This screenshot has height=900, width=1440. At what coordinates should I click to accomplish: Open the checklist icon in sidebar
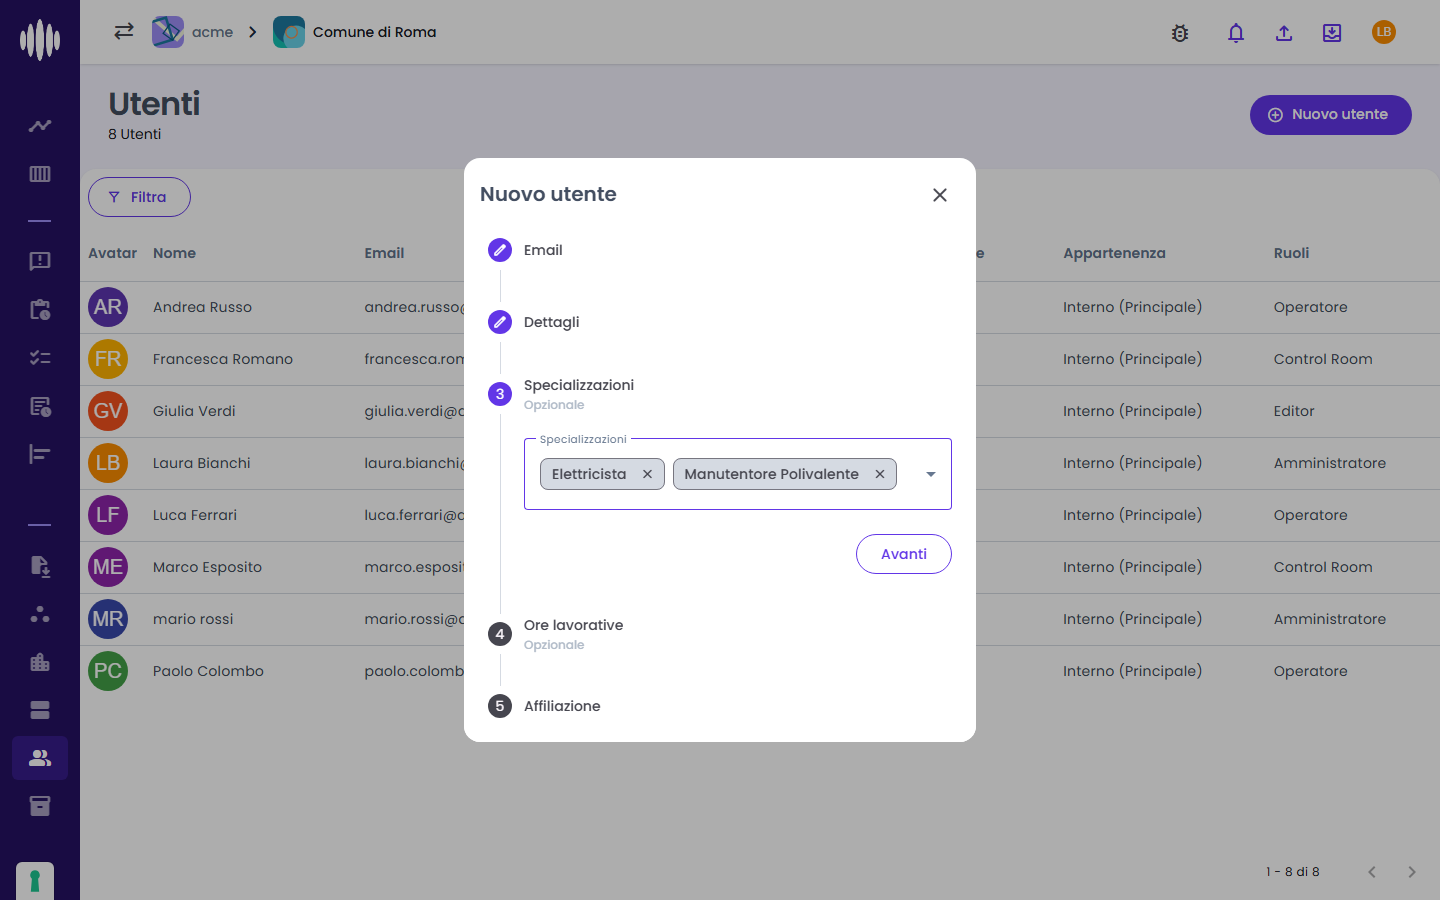(40, 358)
